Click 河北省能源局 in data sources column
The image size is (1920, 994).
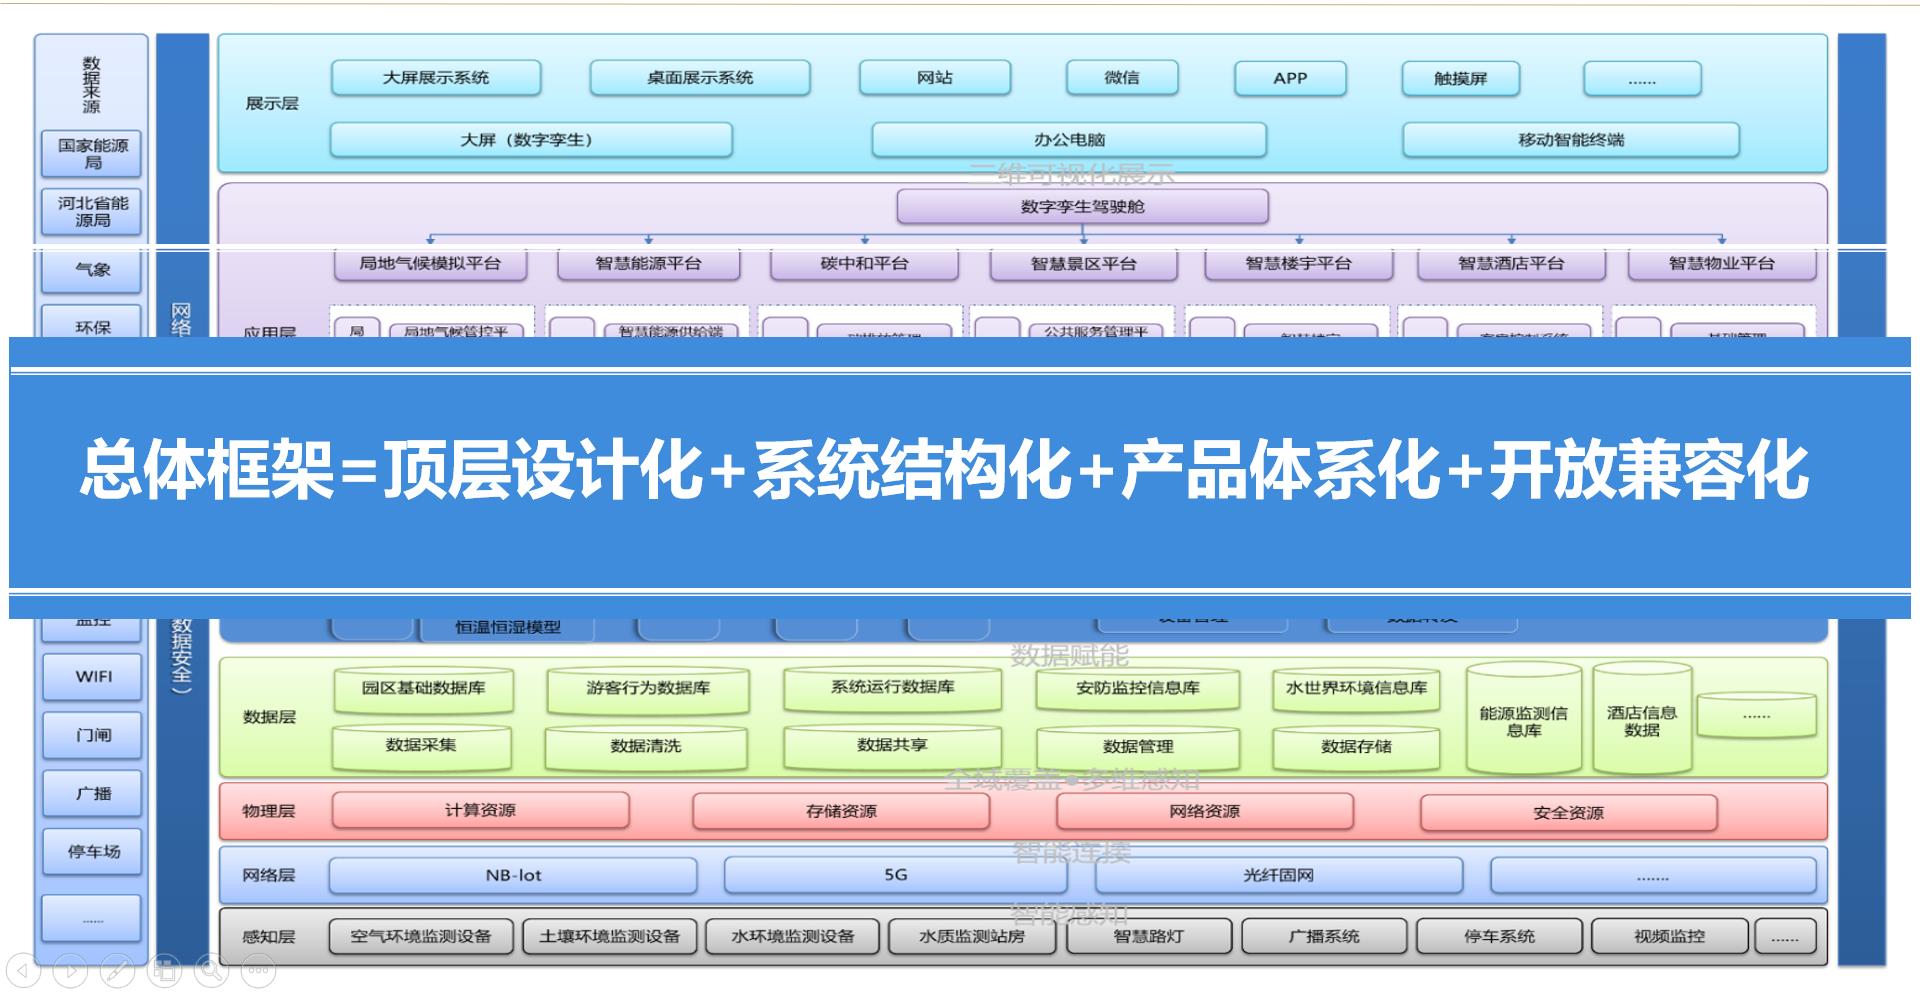pyautogui.click(x=92, y=211)
